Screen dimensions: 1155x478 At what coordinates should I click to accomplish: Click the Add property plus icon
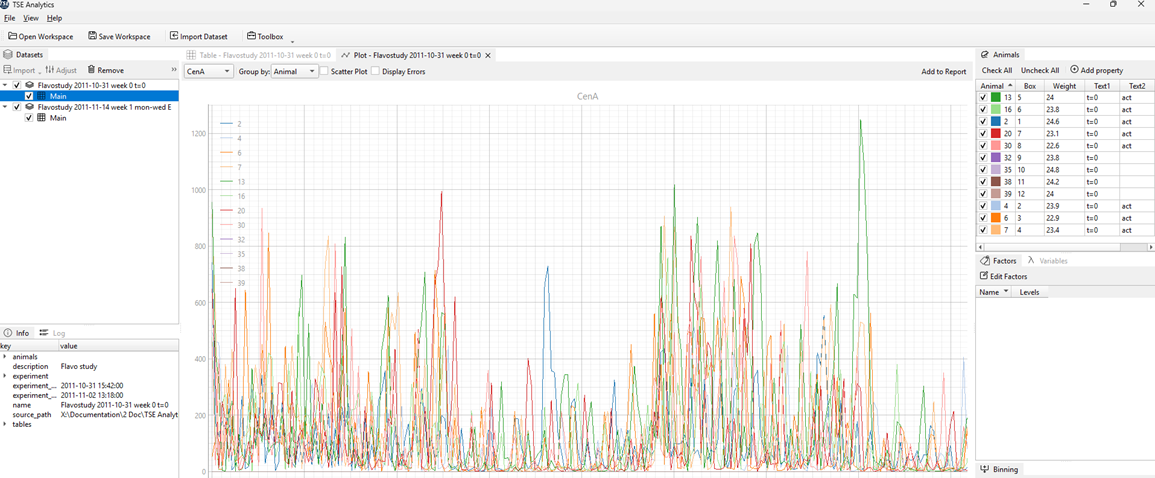1074,70
